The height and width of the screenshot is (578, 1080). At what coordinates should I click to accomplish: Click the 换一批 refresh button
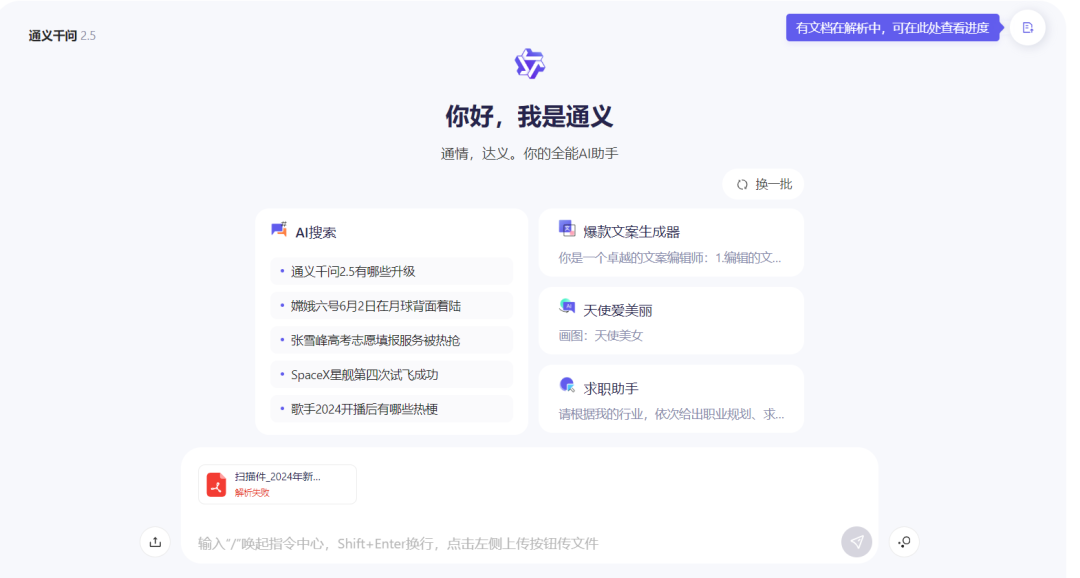click(763, 185)
